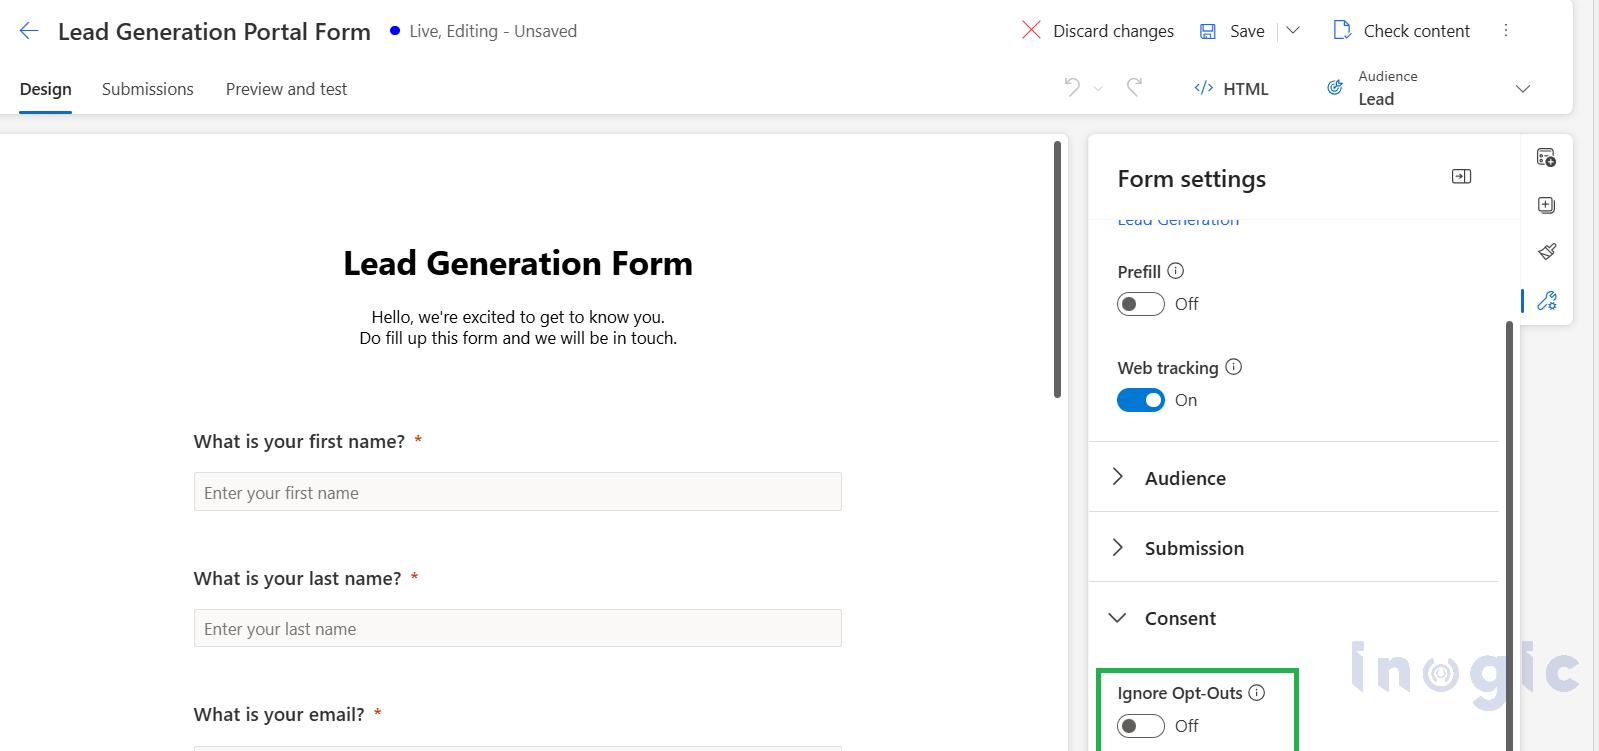
Task: Click the Check content document icon
Action: pos(1342,30)
